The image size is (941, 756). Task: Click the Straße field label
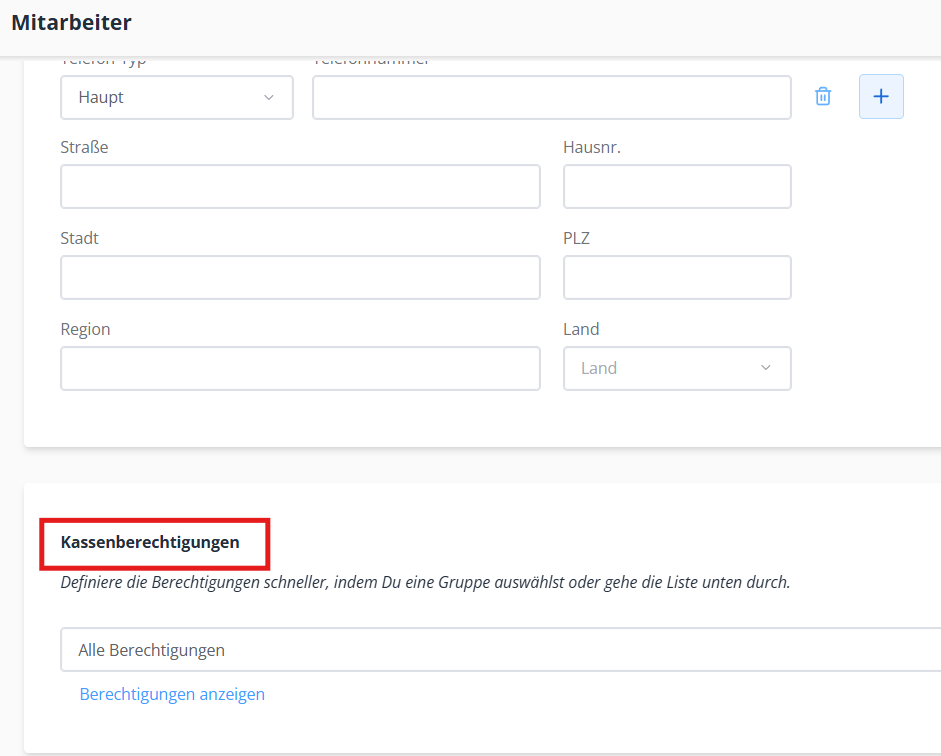(x=85, y=148)
